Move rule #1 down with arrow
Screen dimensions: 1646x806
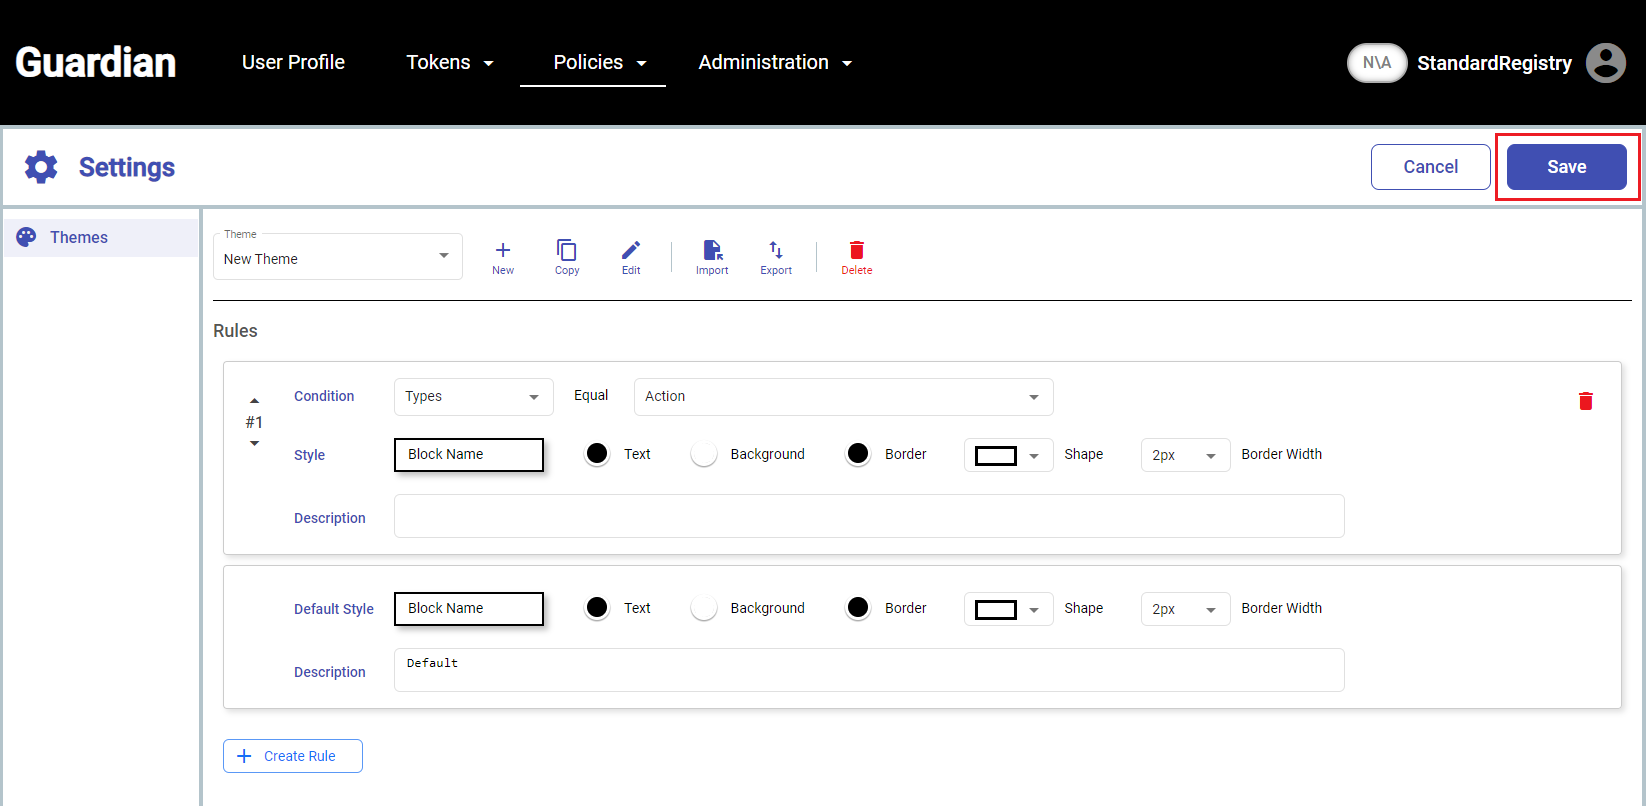click(x=254, y=443)
